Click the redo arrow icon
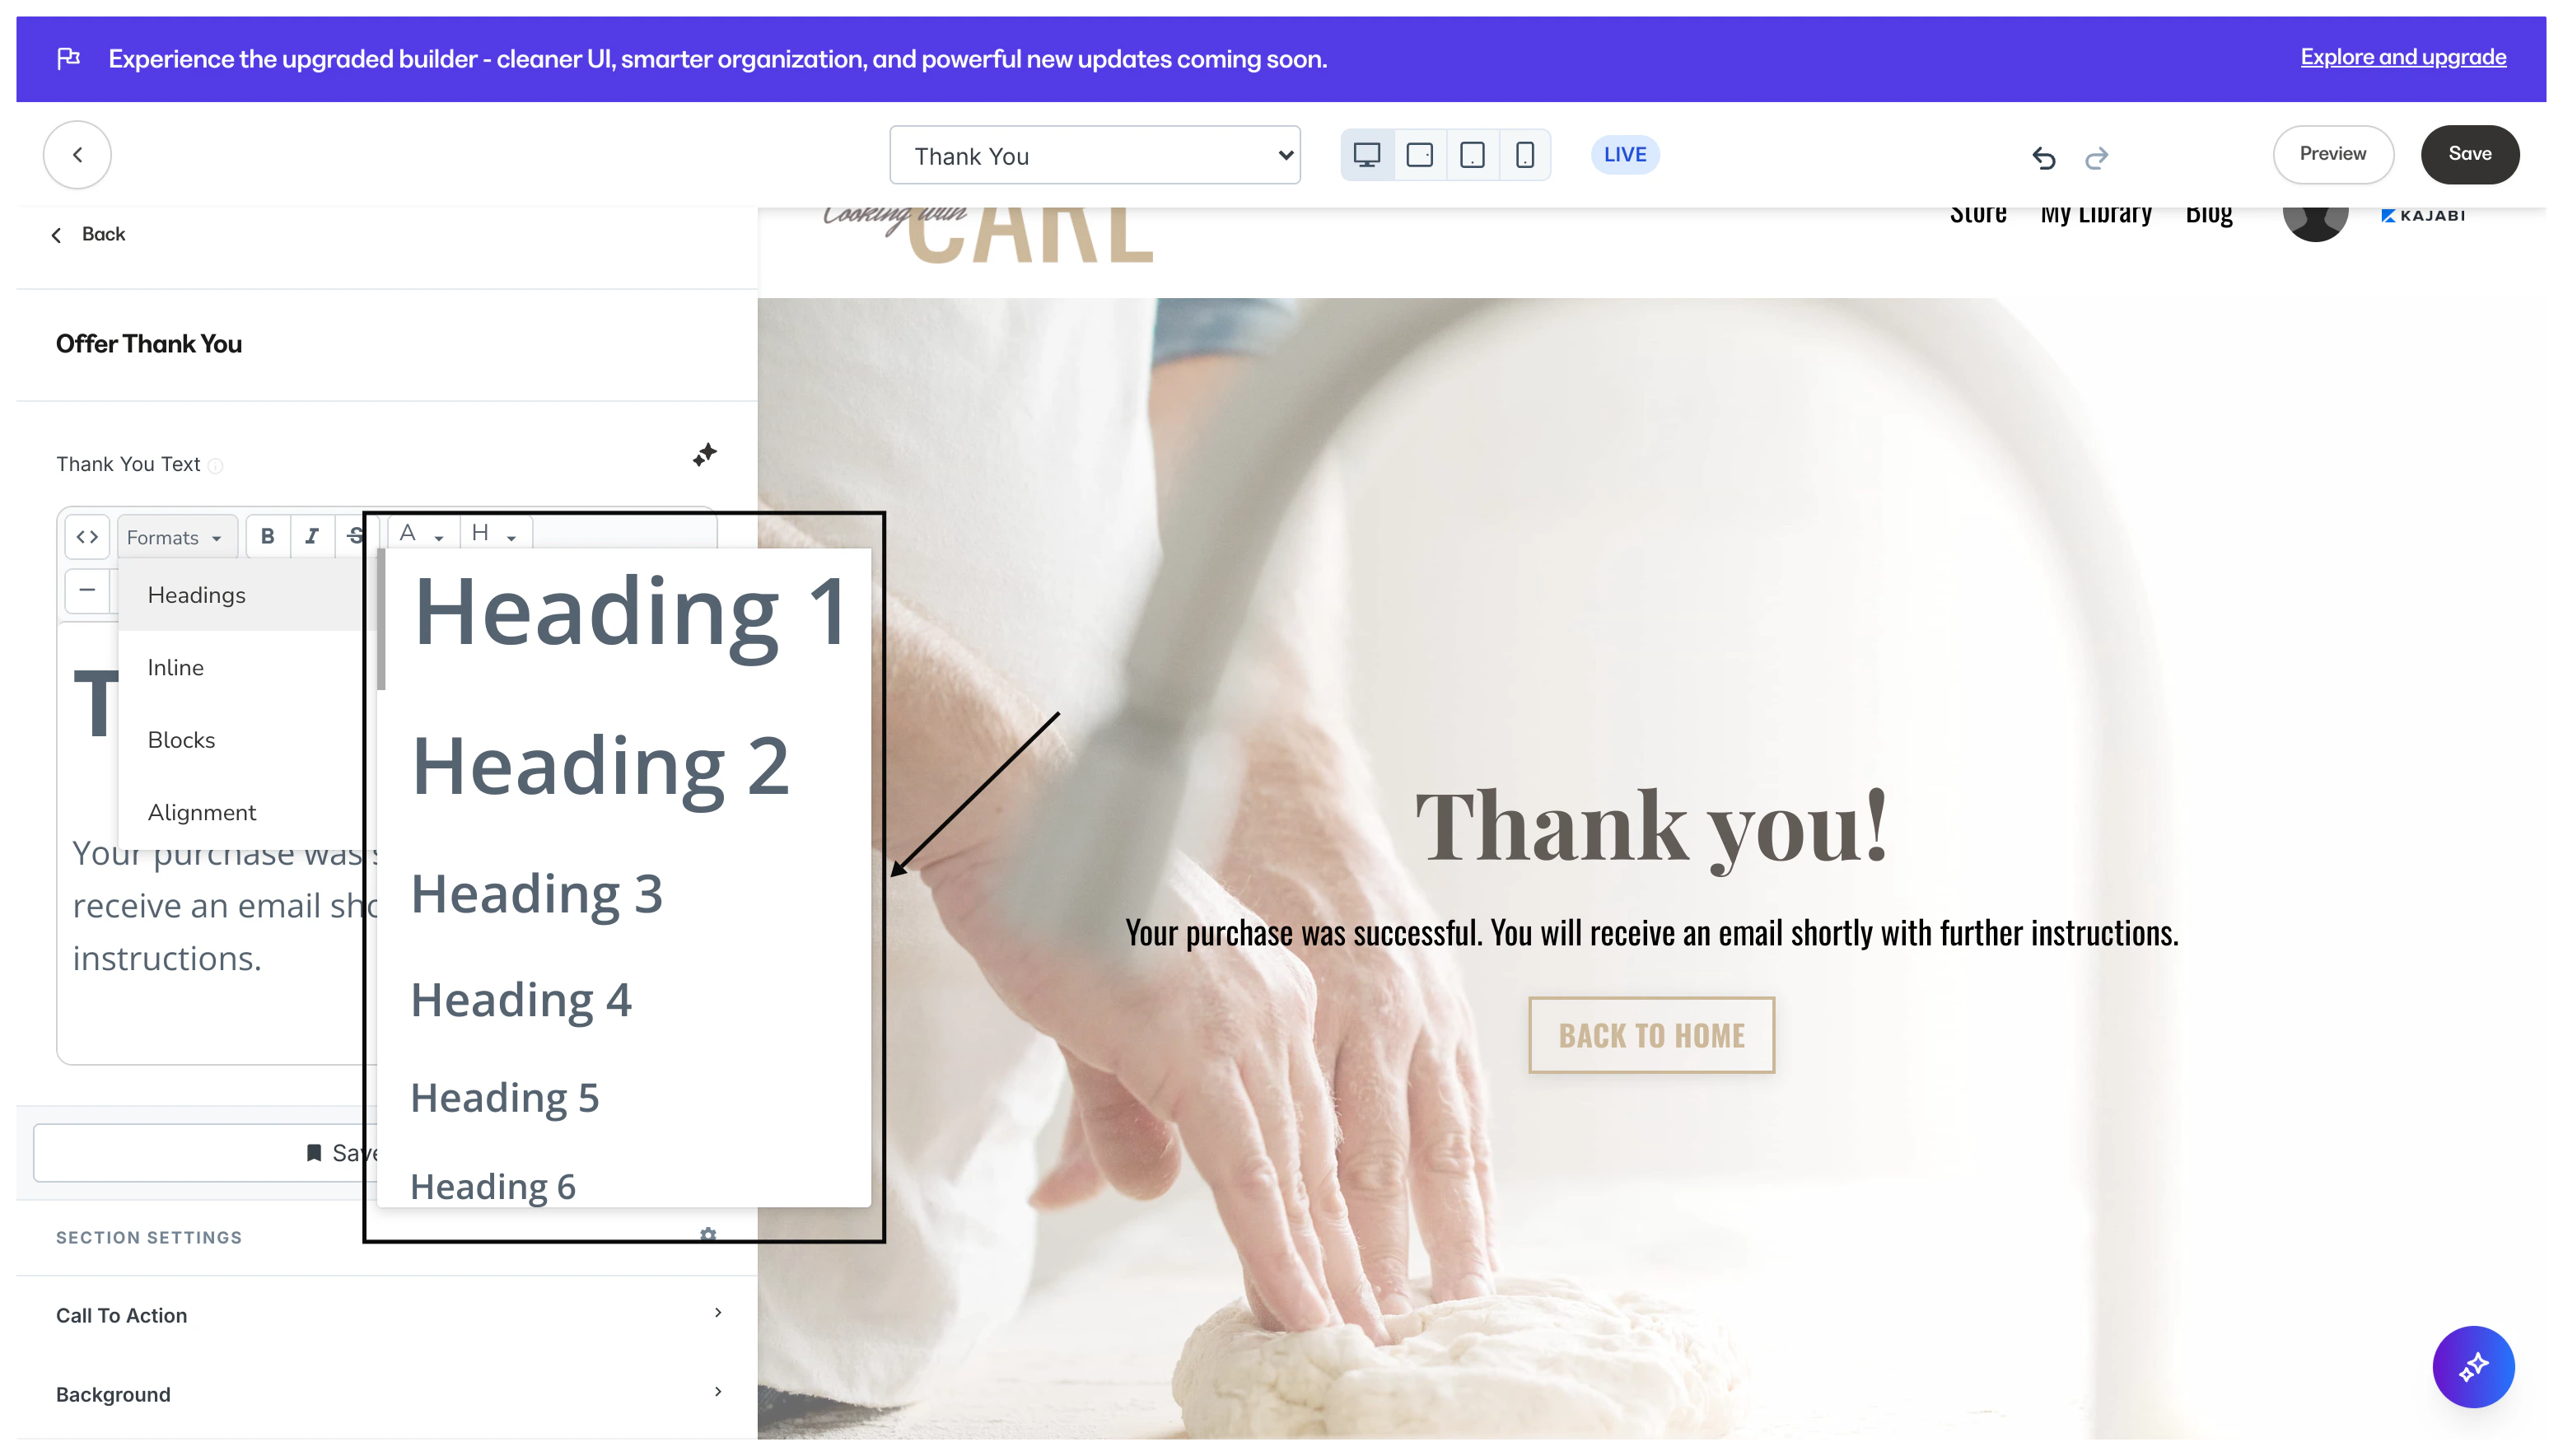2563x1456 pixels. [2097, 157]
